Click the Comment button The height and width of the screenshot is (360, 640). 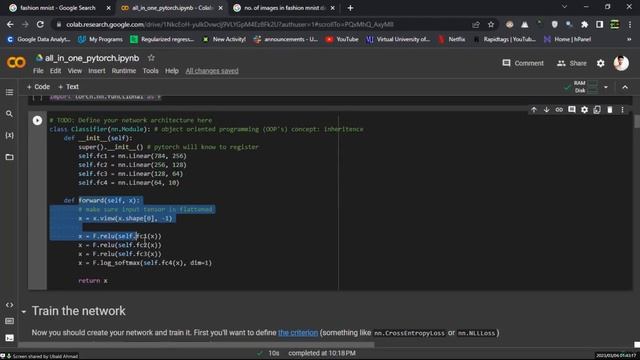pos(523,63)
